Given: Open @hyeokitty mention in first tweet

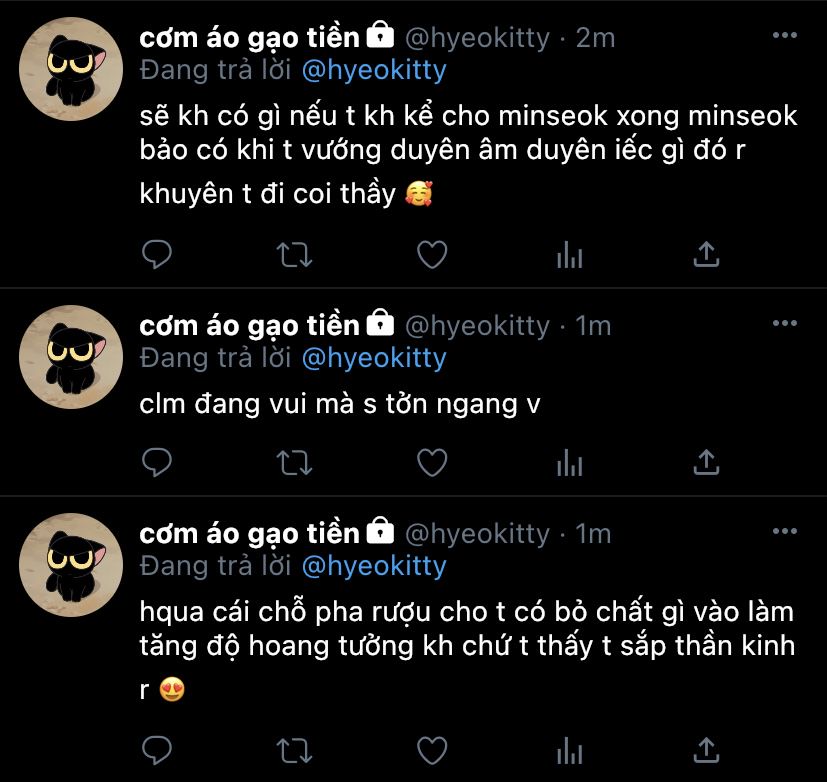Looking at the screenshot, I should (373, 71).
